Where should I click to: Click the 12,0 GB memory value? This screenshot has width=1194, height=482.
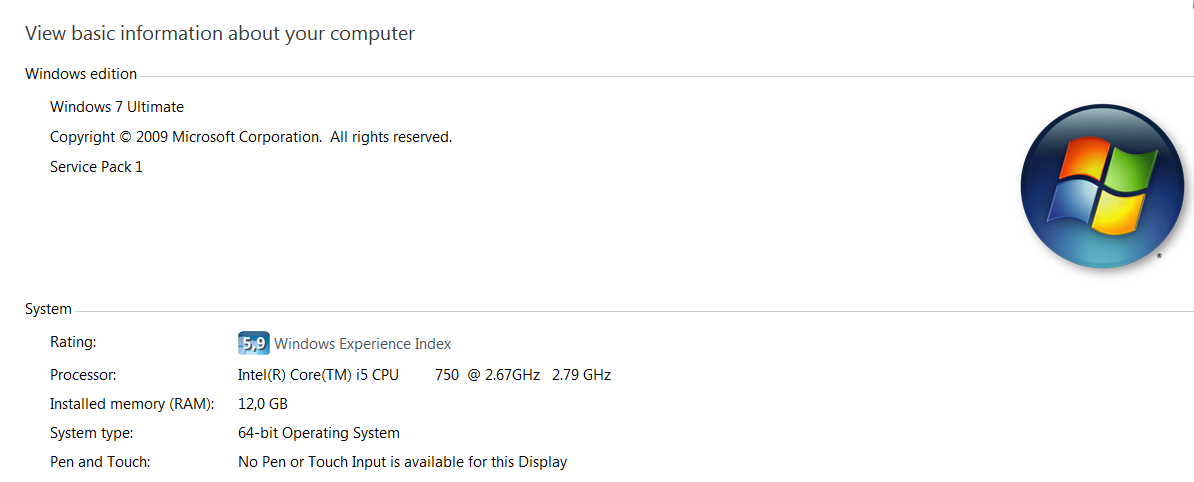click(263, 404)
